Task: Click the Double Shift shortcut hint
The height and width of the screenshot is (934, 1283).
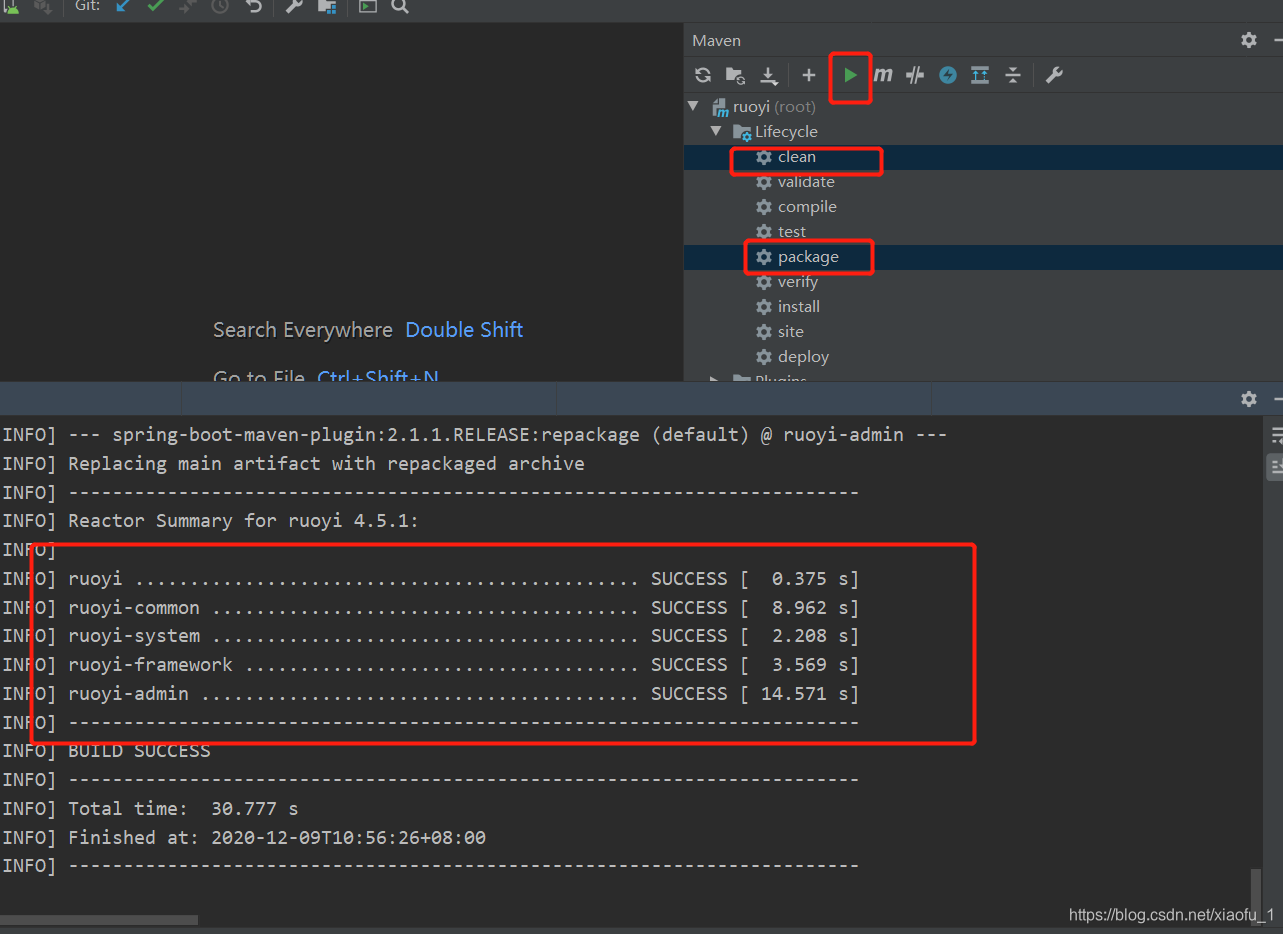Action: click(x=464, y=330)
